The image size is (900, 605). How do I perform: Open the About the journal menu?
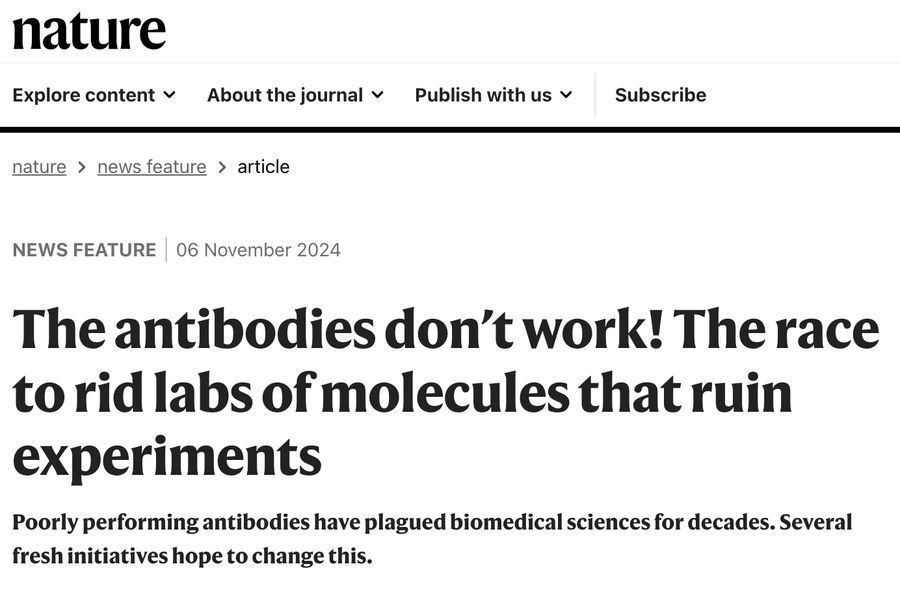pyautogui.click(x=285, y=95)
